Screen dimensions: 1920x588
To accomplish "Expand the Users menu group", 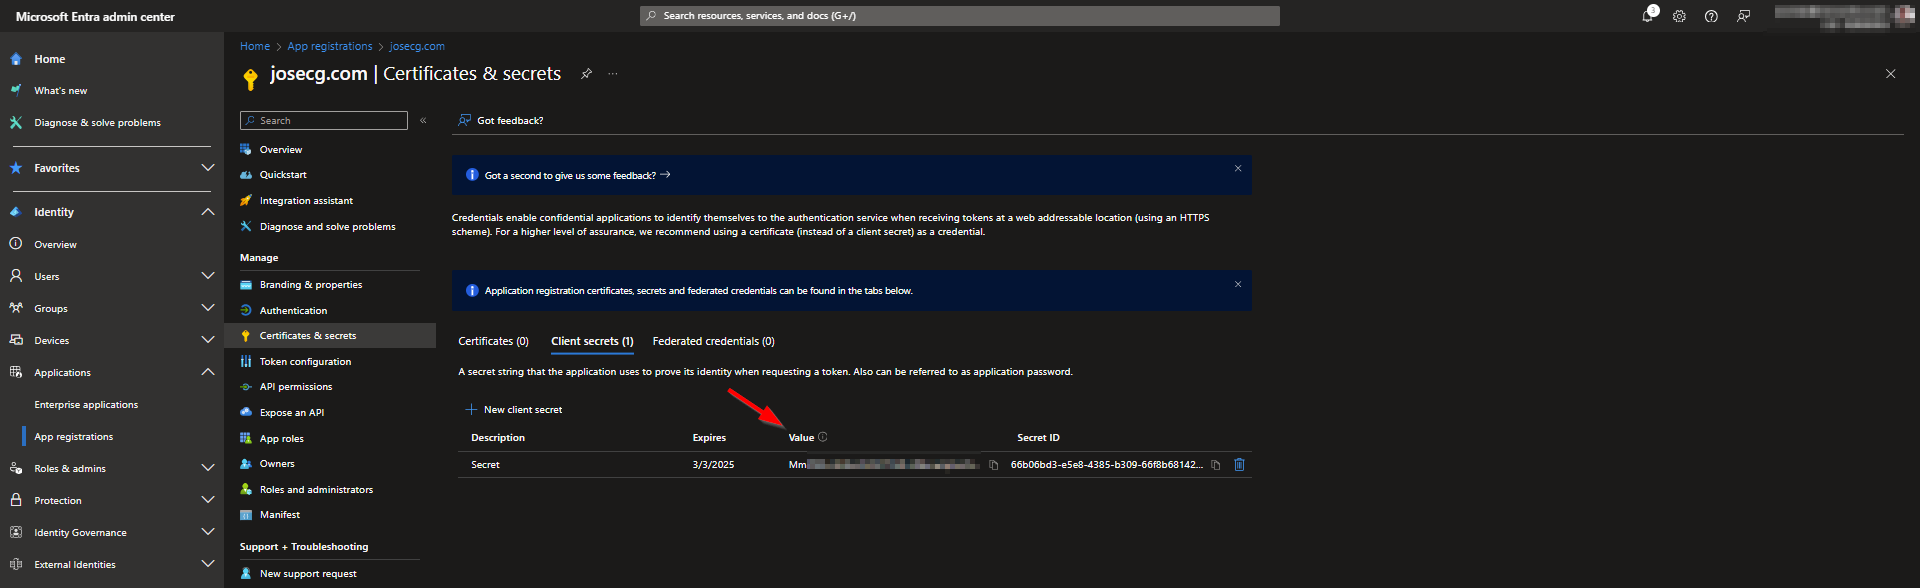I will tap(207, 276).
